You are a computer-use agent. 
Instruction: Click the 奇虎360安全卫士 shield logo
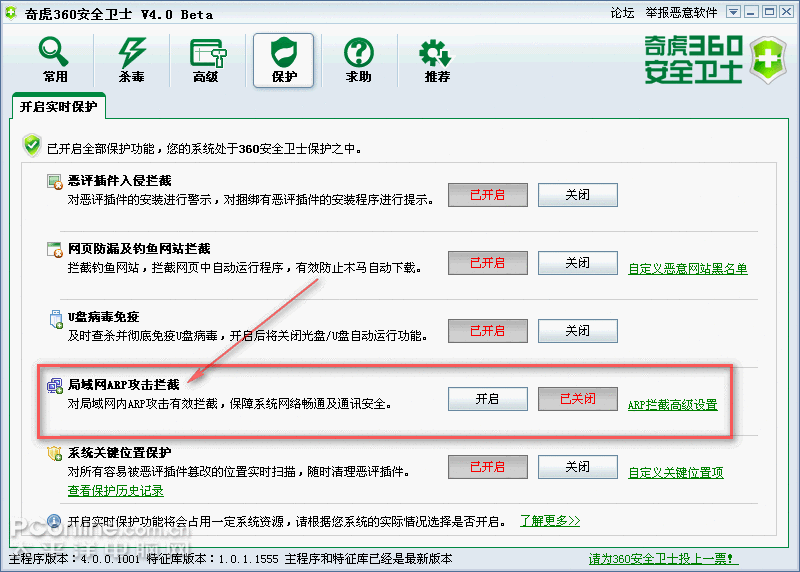pos(768,60)
